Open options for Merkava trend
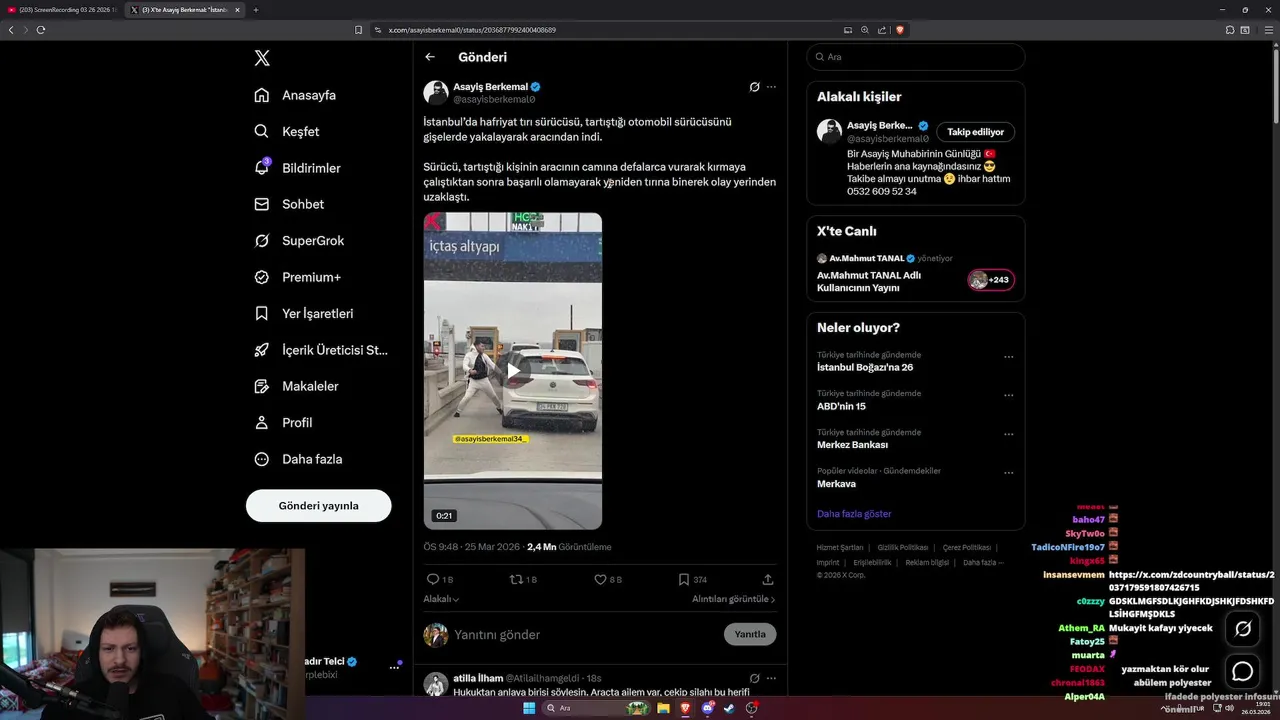The width and height of the screenshot is (1280, 720). [x=1008, y=473]
